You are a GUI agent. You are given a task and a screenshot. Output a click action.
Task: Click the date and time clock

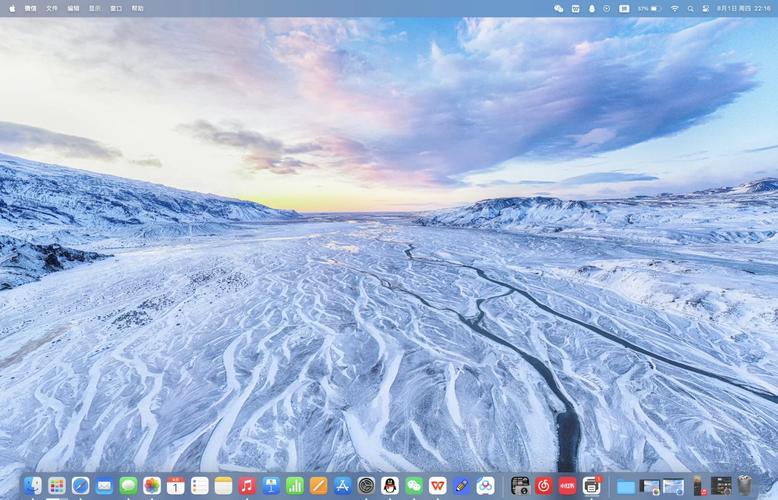pos(740,8)
